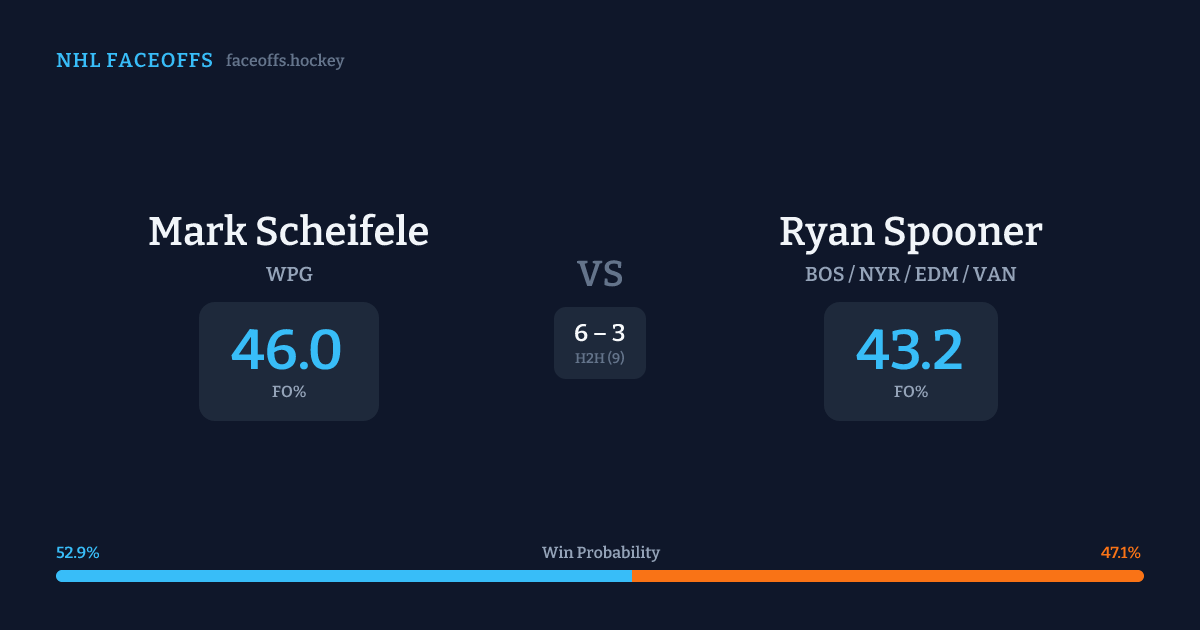This screenshot has width=1200, height=630.
Task: Click the FO% label under 43.2
Action: pyautogui.click(x=910, y=392)
